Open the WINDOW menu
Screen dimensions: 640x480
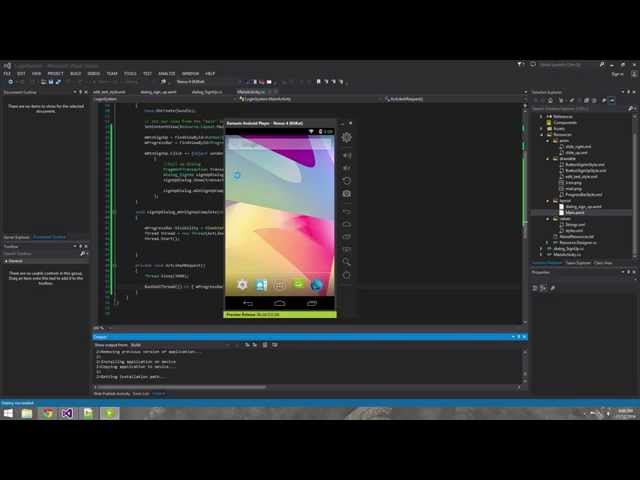coord(190,74)
